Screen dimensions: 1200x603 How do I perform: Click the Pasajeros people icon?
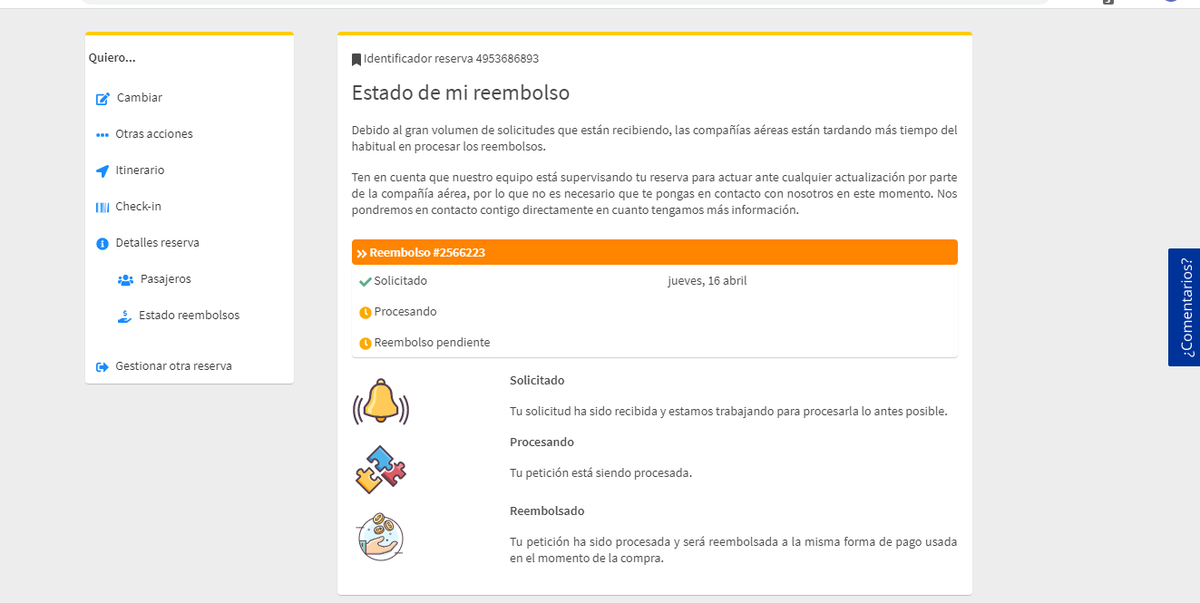[126, 280]
